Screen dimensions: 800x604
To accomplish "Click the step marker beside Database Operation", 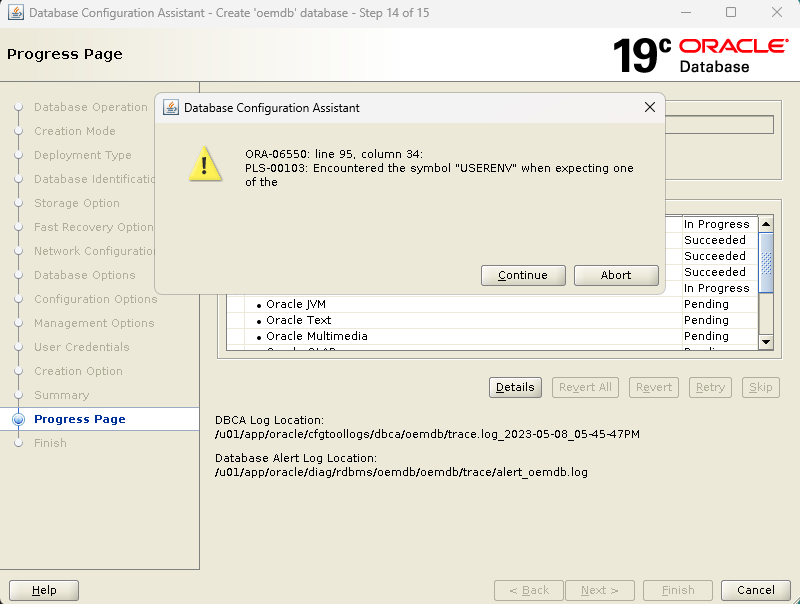I will coord(20,107).
